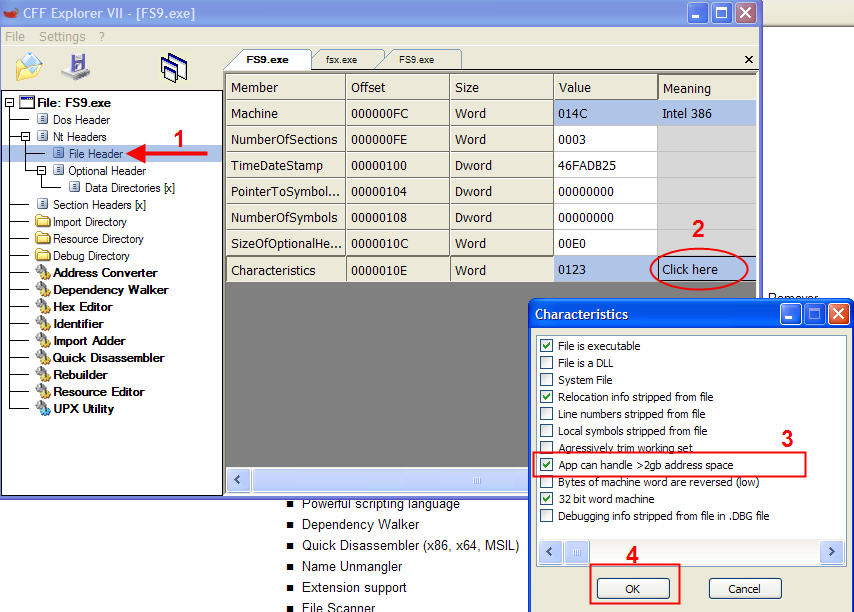854x612 pixels.
Task: Click the save floppy disk toolbar icon
Action: pyautogui.click(x=76, y=66)
